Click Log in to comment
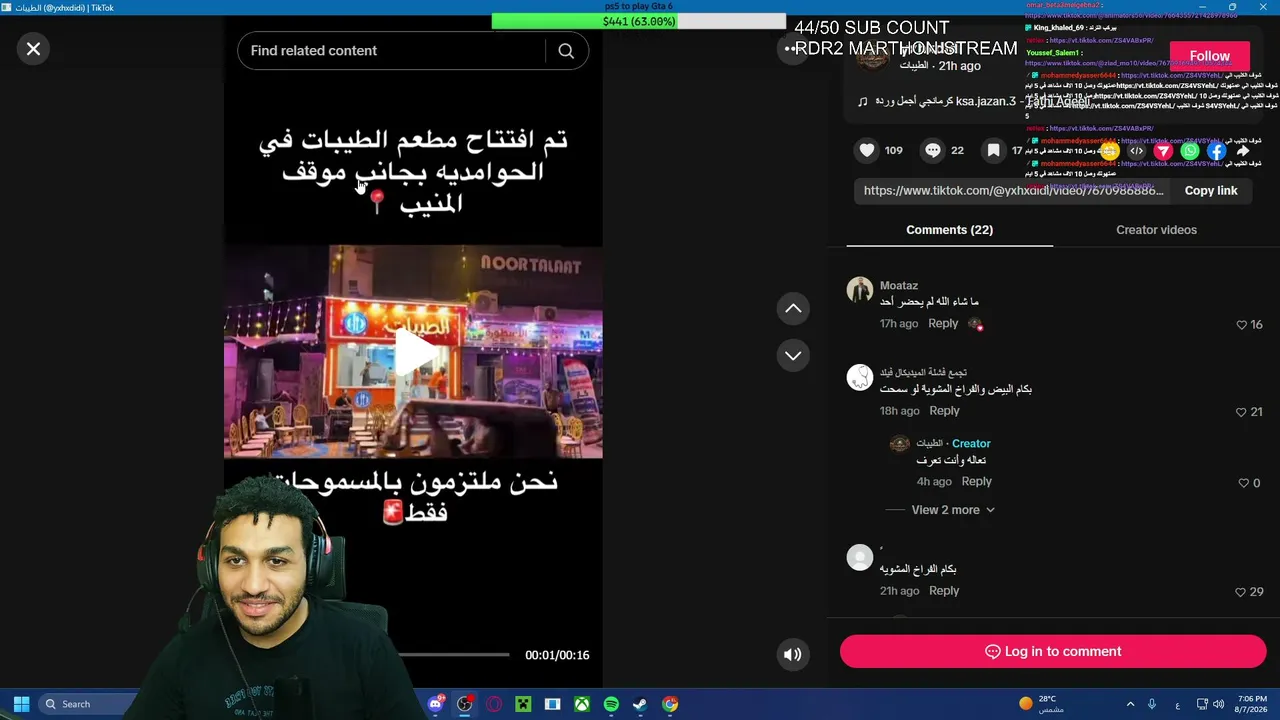This screenshot has height=720, width=1280. (1053, 652)
